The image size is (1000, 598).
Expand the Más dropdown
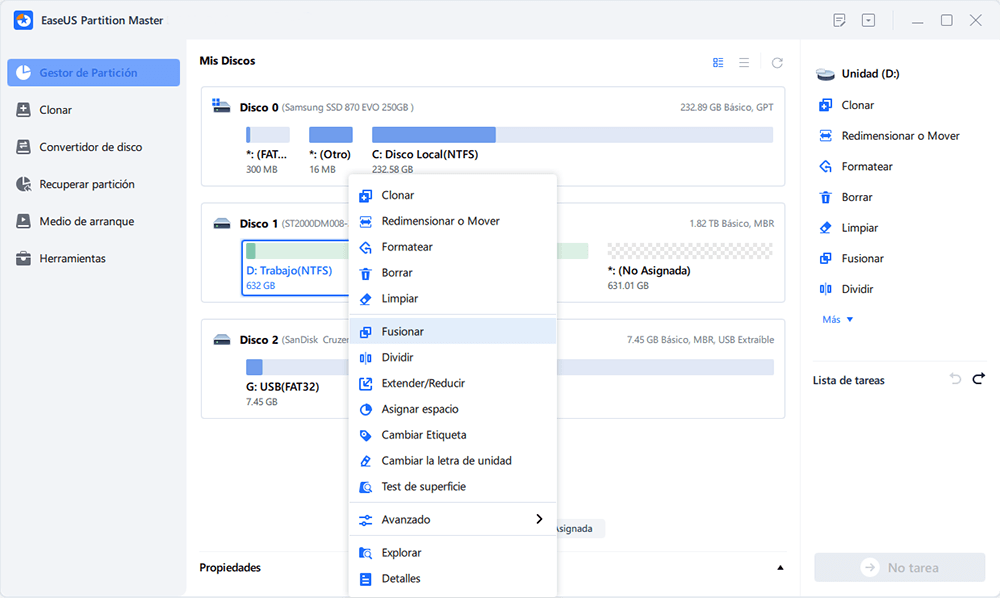(x=837, y=319)
